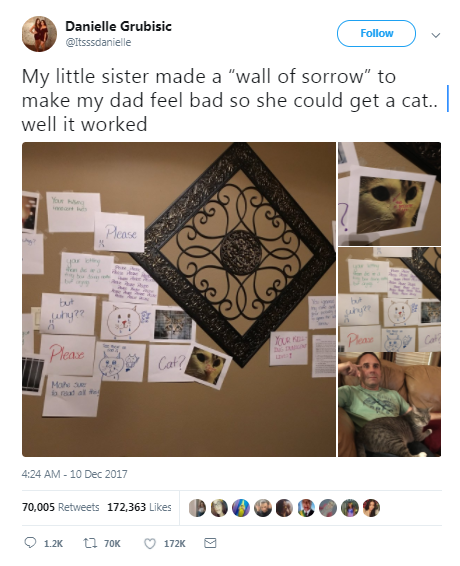Open the Danielle Grubisic name link
This screenshot has height=566, width=460.
pos(118,26)
